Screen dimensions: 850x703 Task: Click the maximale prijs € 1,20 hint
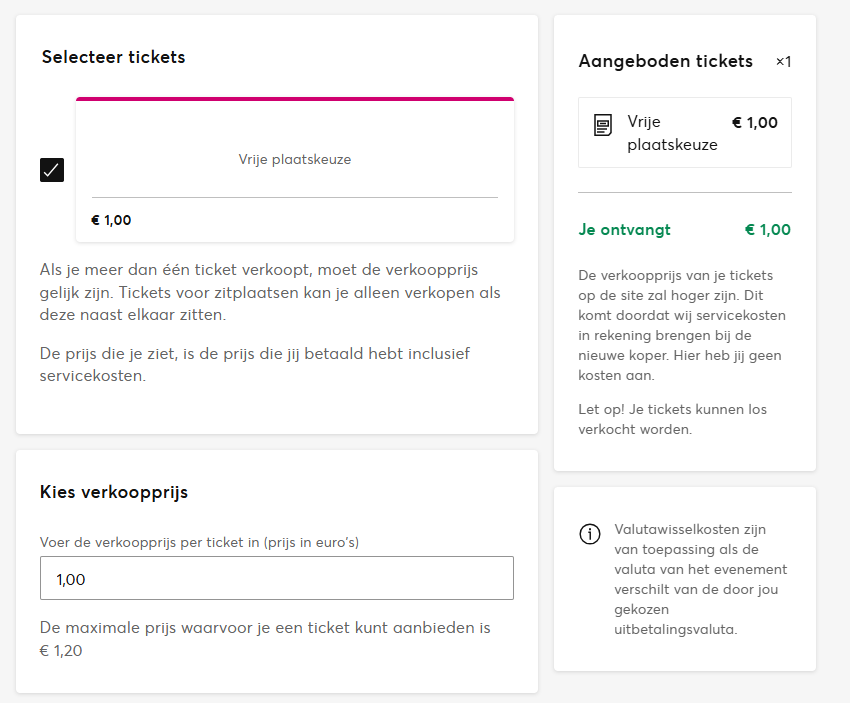click(265, 639)
